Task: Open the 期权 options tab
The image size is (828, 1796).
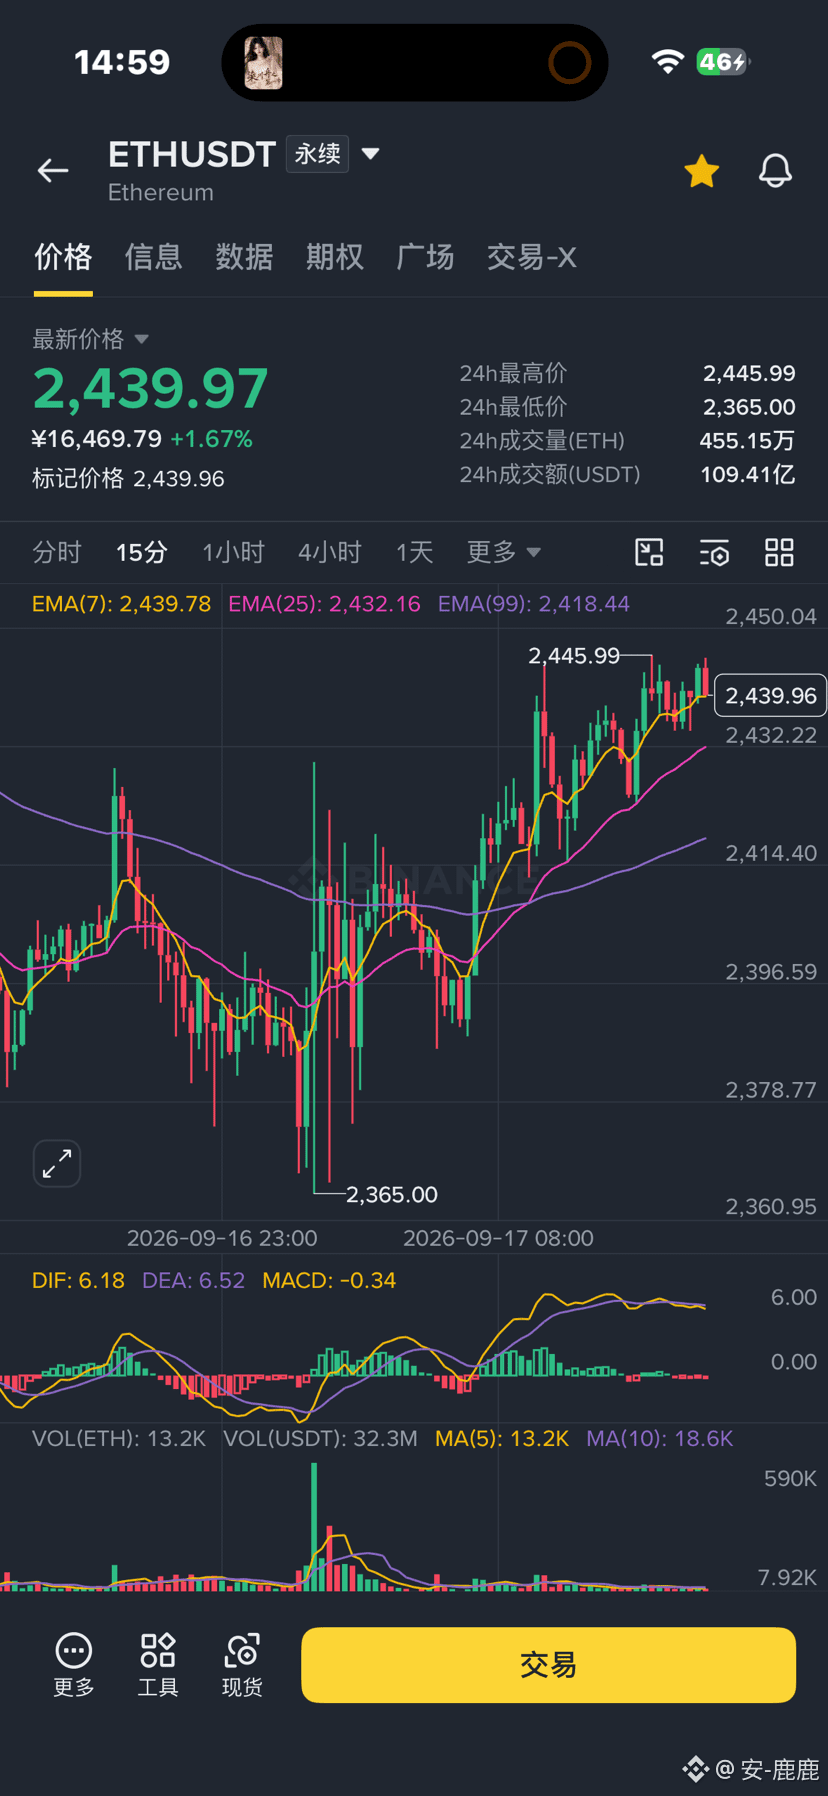Action: 335,257
